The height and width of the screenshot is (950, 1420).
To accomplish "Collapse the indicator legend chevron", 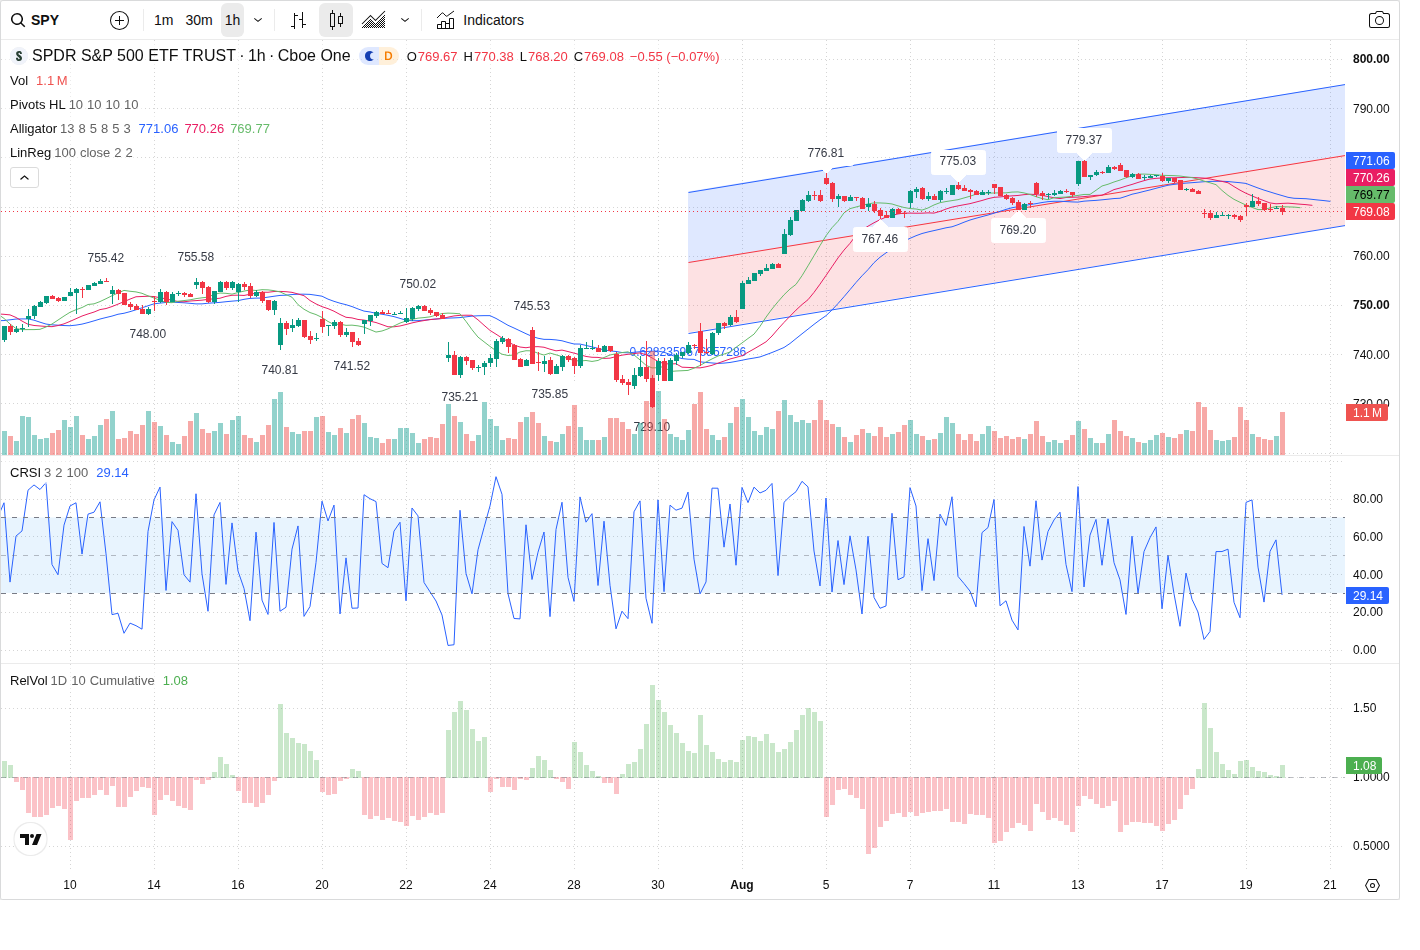I will click(x=25, y=177).
